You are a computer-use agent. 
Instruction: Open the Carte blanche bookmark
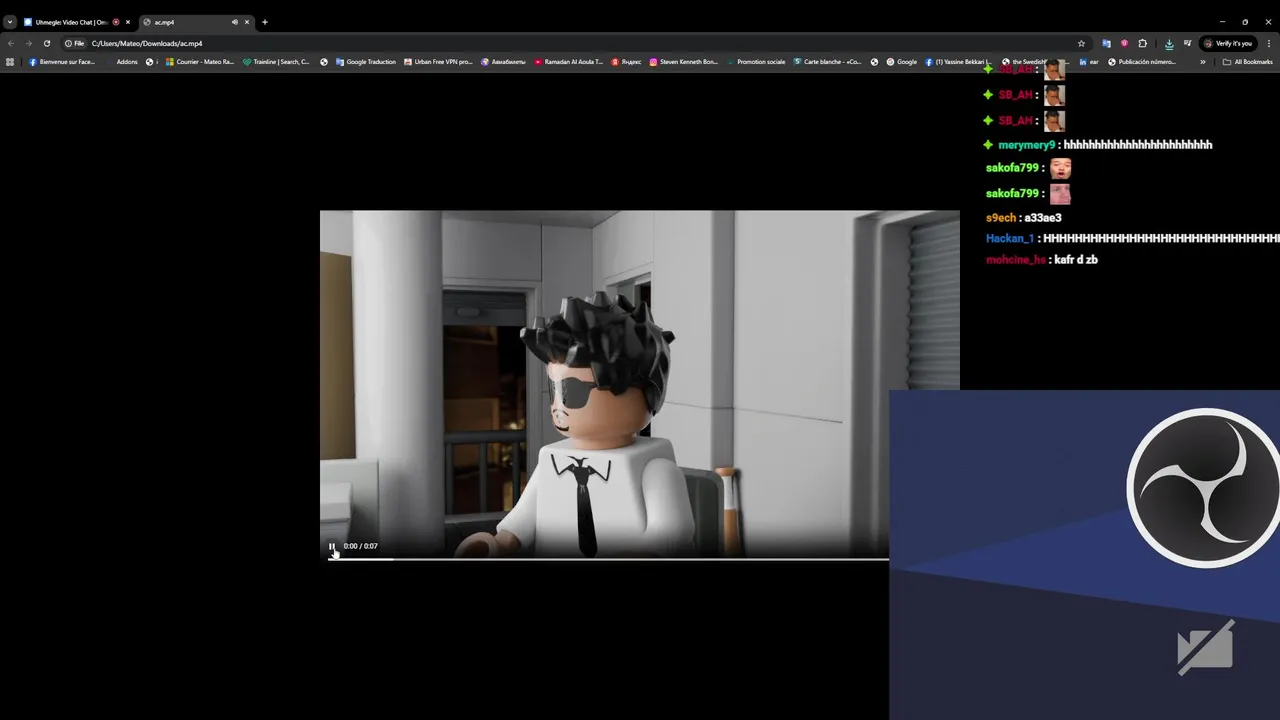(828, 62)
